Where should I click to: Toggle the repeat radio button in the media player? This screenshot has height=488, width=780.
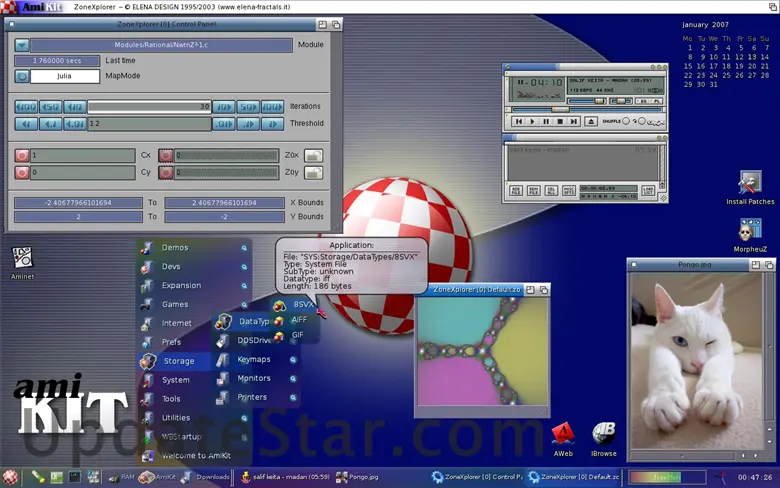(x=642, y=121)
